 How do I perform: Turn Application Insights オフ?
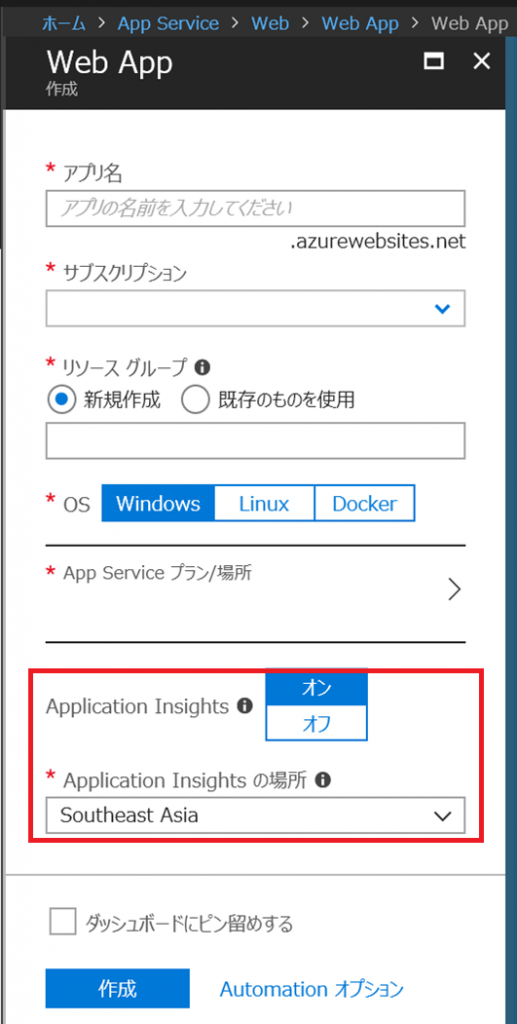(317, 723)
